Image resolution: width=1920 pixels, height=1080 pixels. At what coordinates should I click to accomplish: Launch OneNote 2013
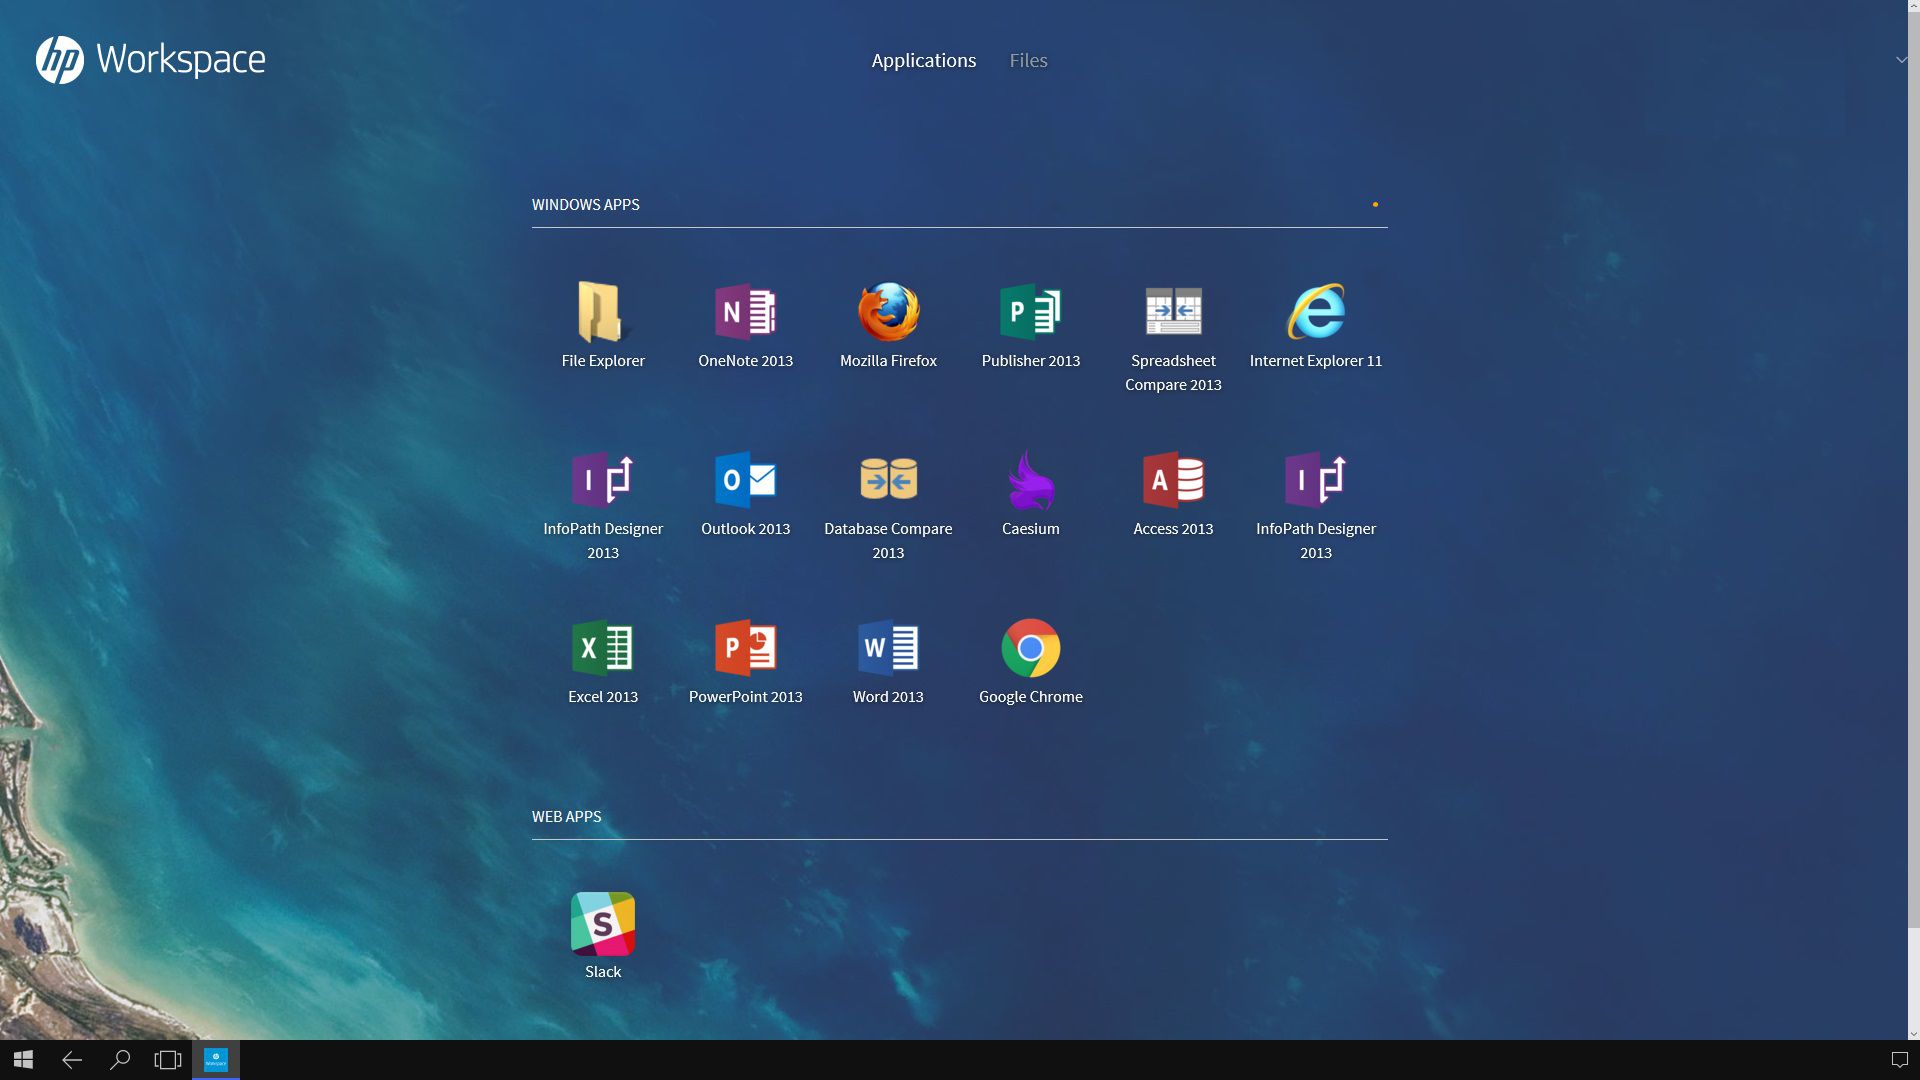(x=745, y=325)
